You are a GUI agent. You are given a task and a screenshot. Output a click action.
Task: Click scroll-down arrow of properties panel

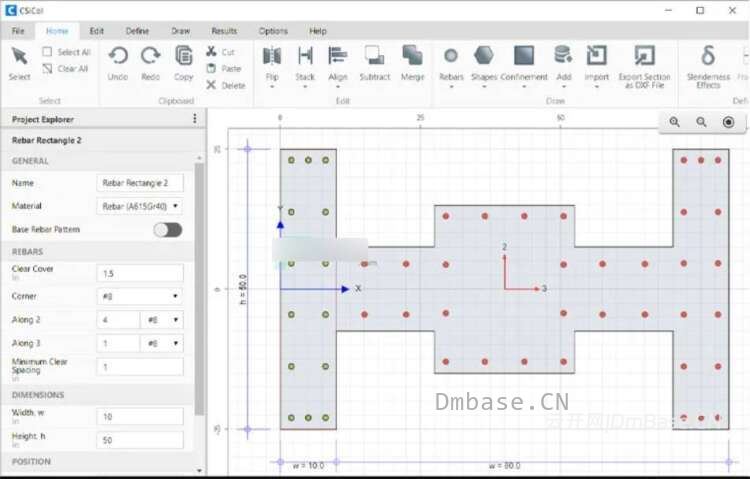199,471
